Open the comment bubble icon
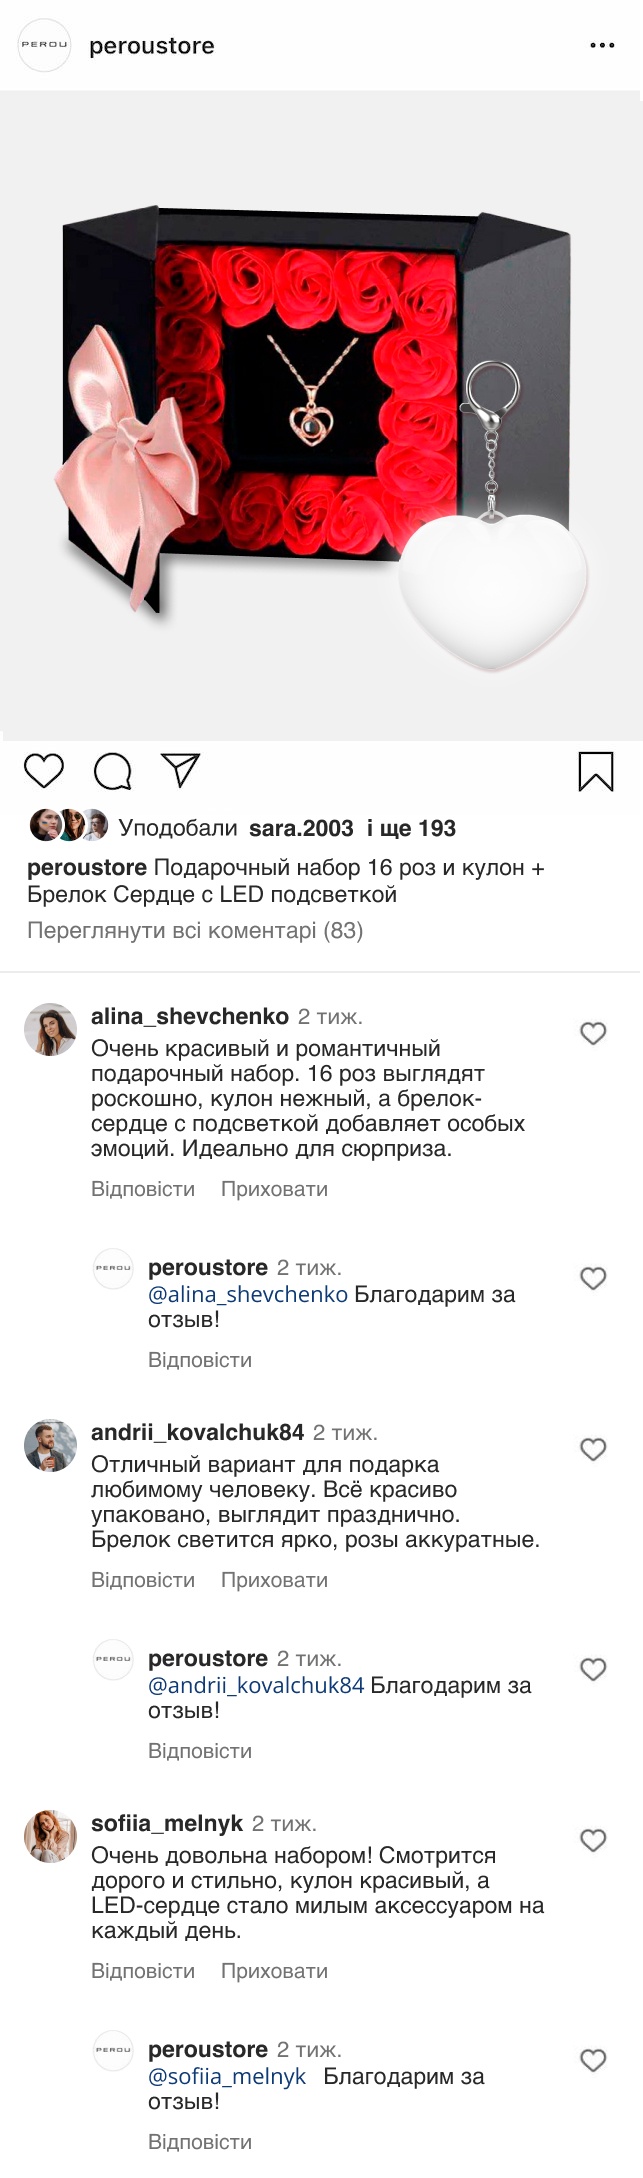This screenshot has height=2178, width=643. (112, 771)
